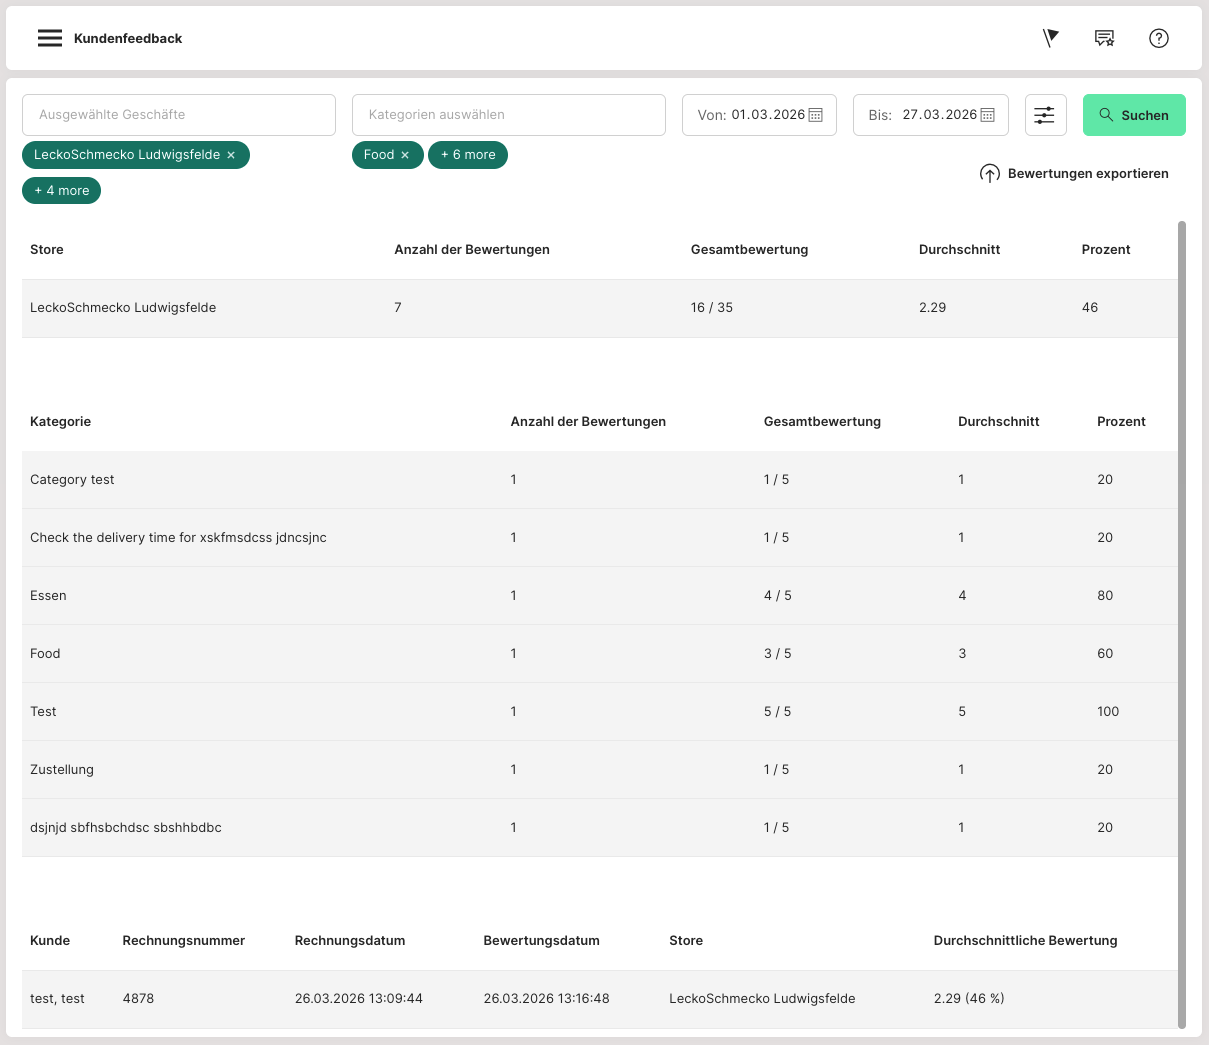Open the Ausgewählte Geschäfte dropdown

pos(179,115)
